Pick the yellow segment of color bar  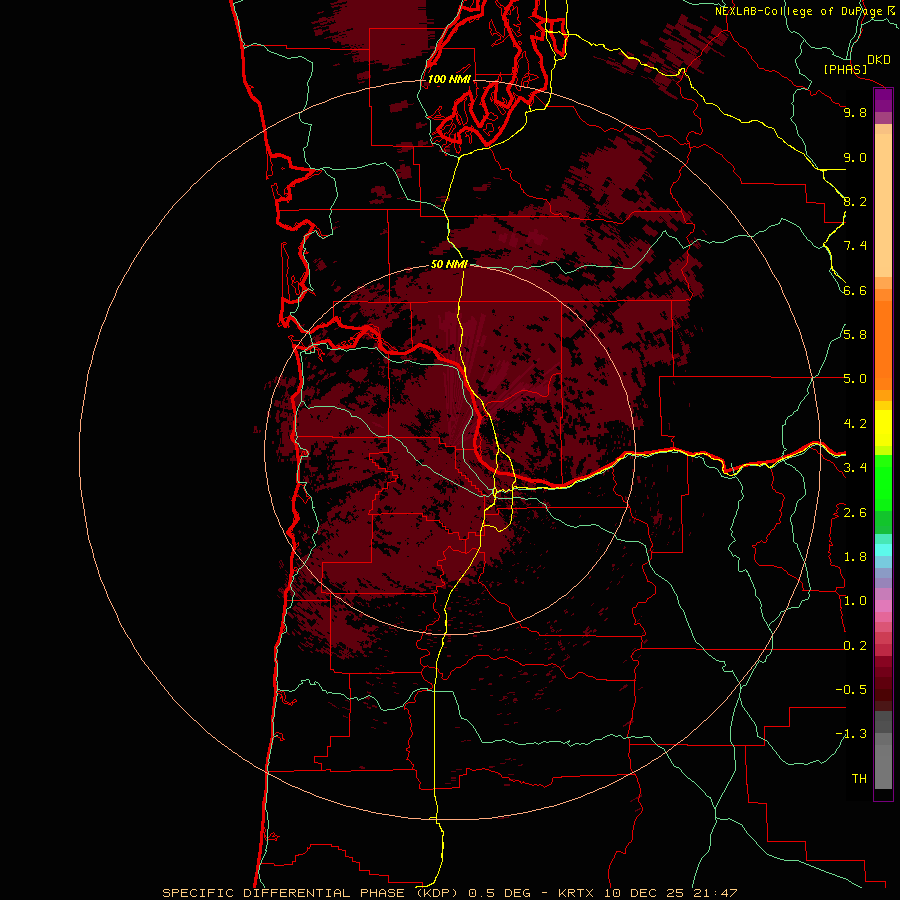(883, 428)
